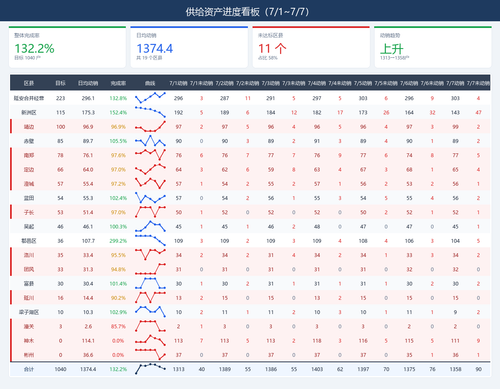This screenshot has width=500, height=389.
Task: Click the 175.3 daily average cell
Action: pyautogui.click(x=88, y=113)
